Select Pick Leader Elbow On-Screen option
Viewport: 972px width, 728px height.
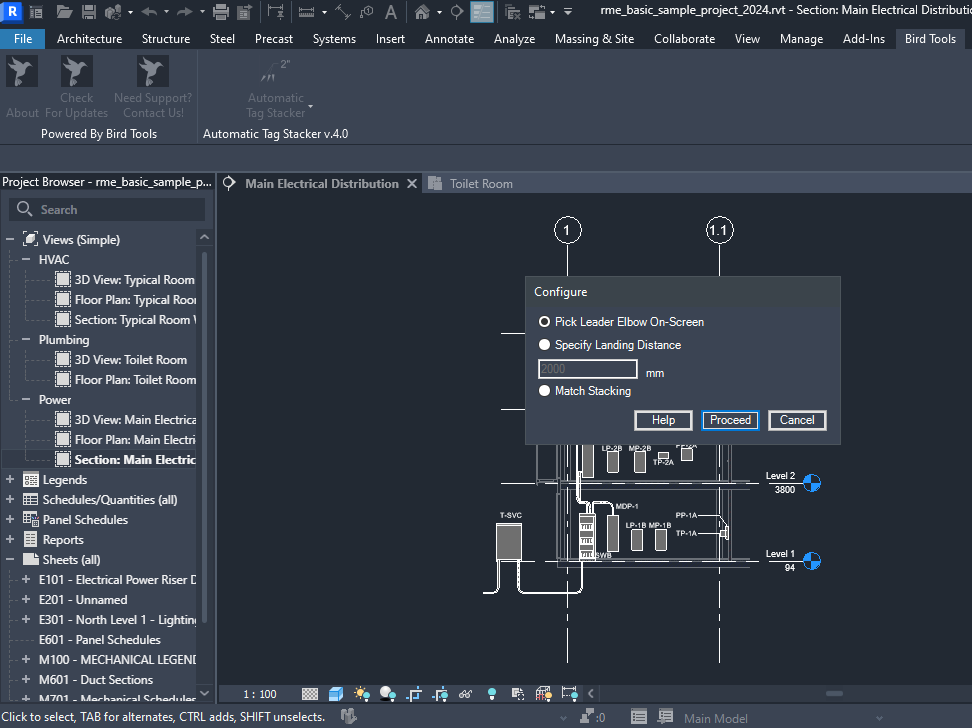tap(545, 322)
